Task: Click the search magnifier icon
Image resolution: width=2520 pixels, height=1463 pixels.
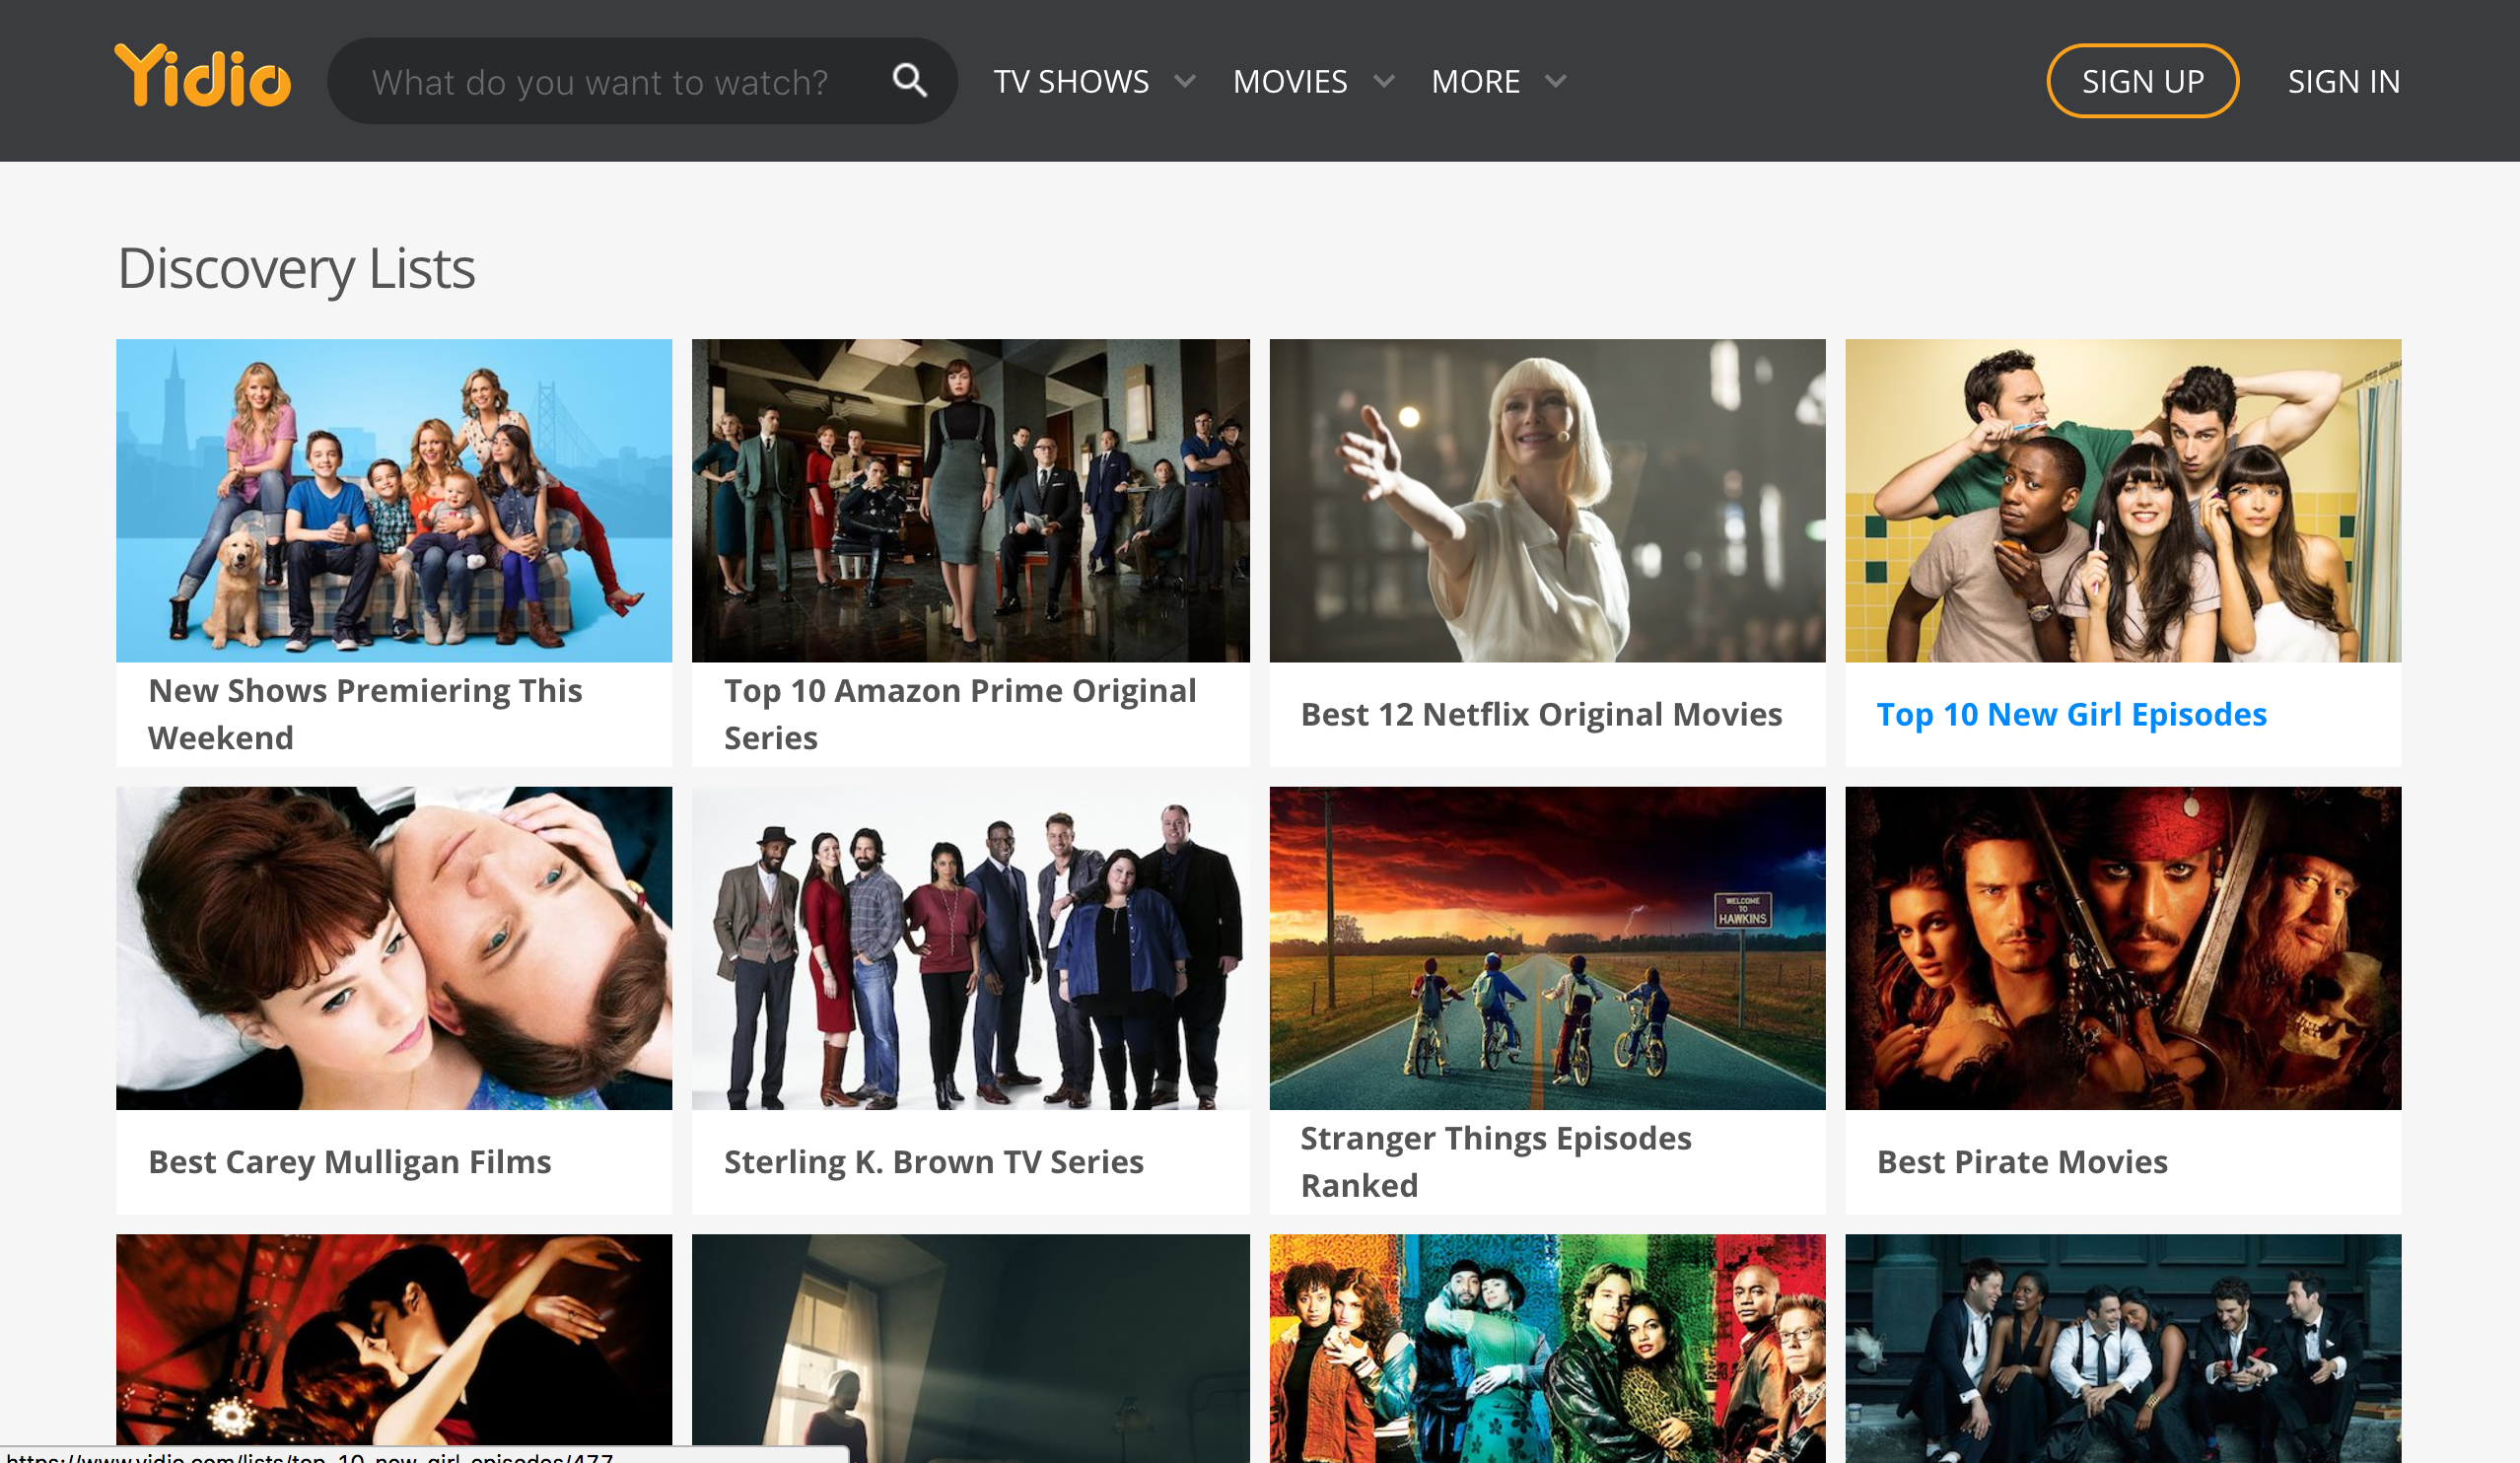Action: point(909,81)
